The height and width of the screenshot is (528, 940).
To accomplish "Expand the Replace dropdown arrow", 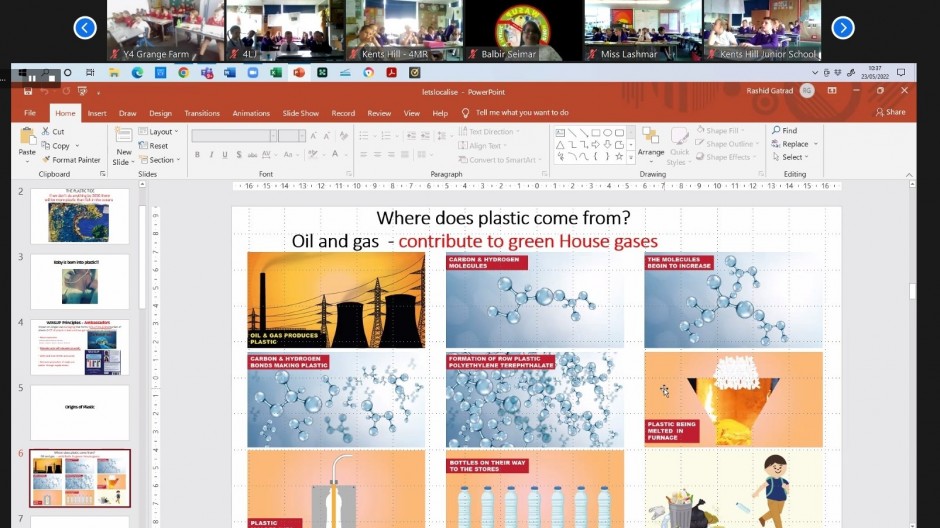I will click(816, 144).
